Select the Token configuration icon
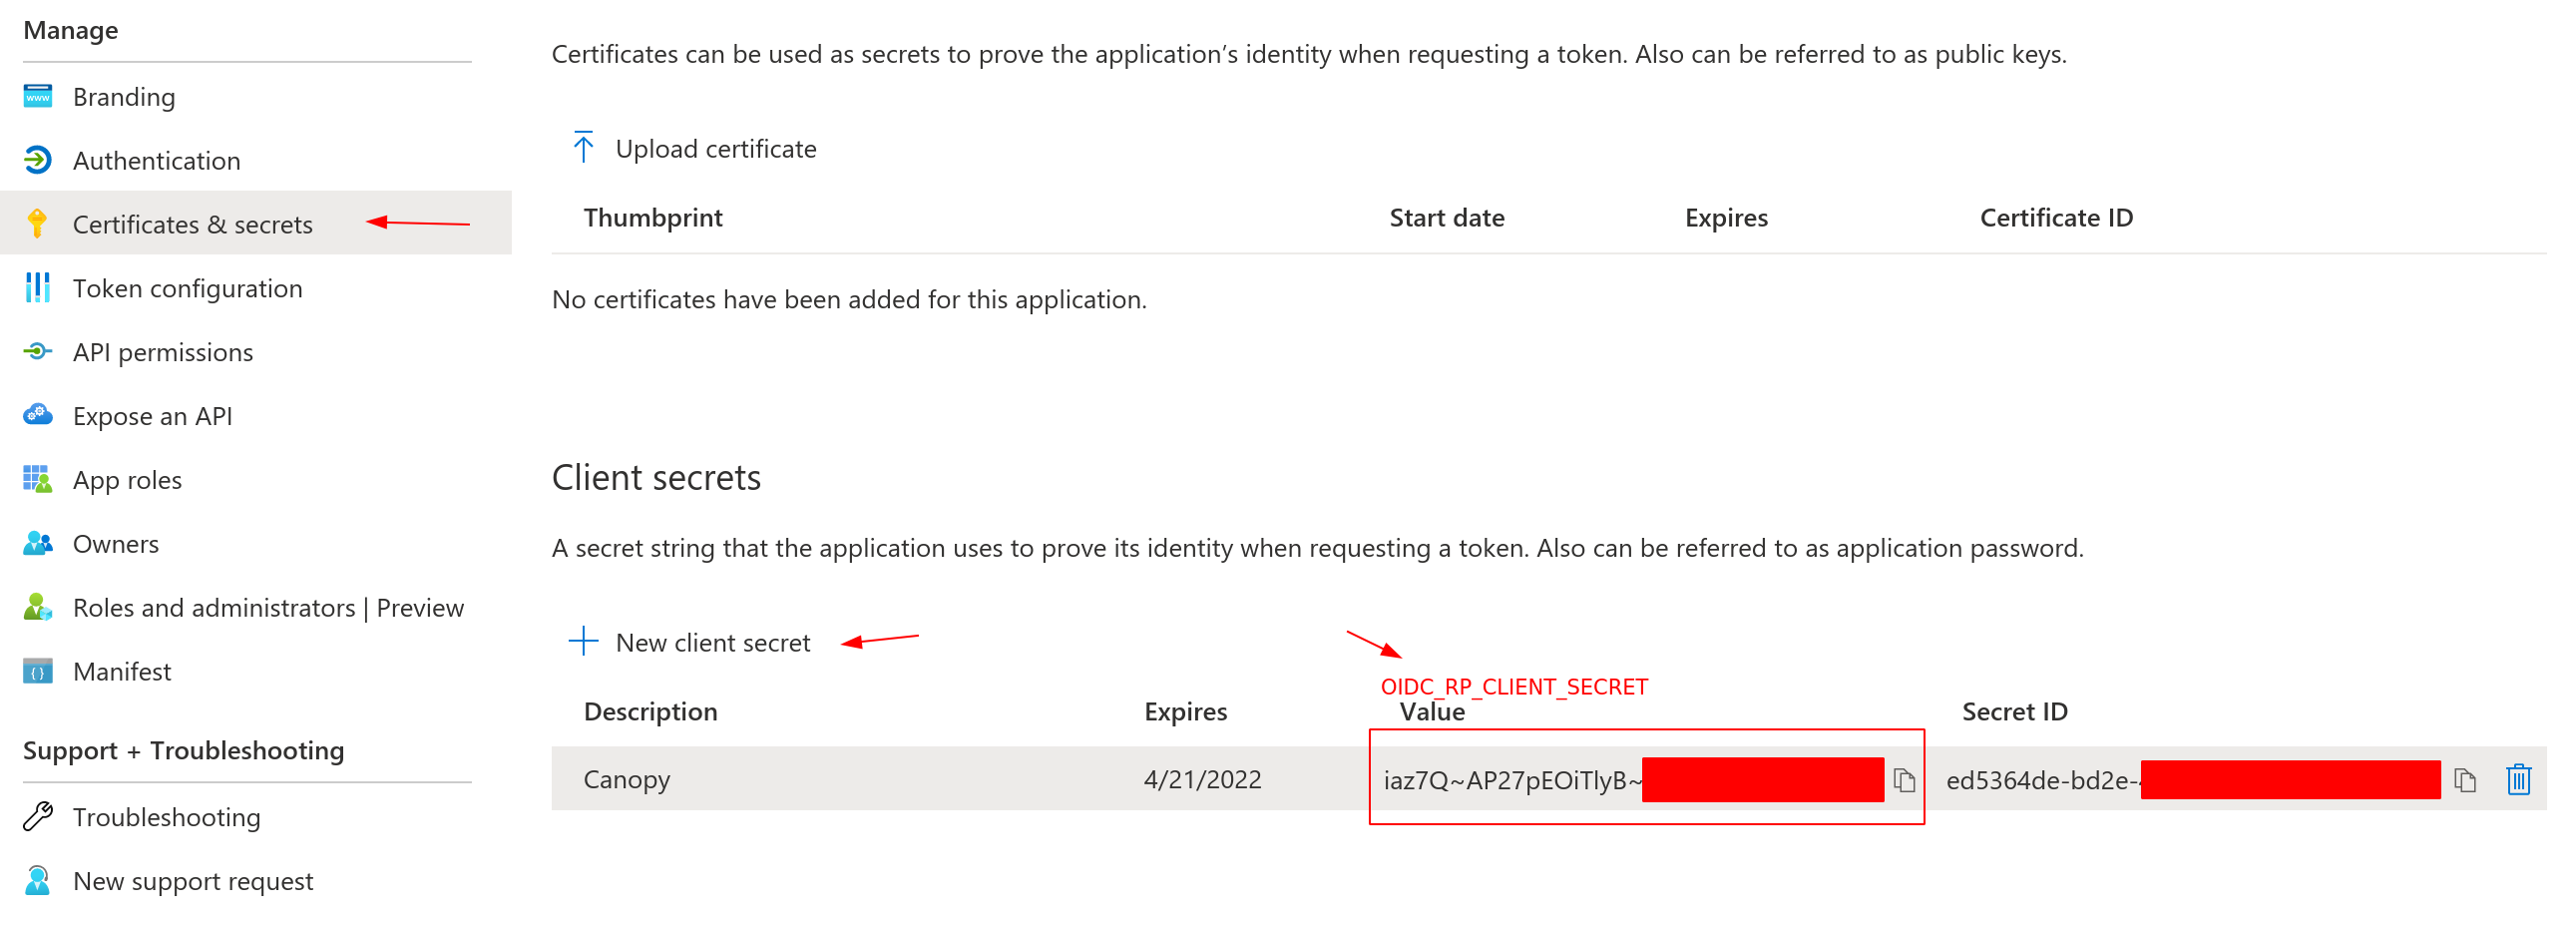This screenshot has width=2576, height=929. click(x=37, y=288)
